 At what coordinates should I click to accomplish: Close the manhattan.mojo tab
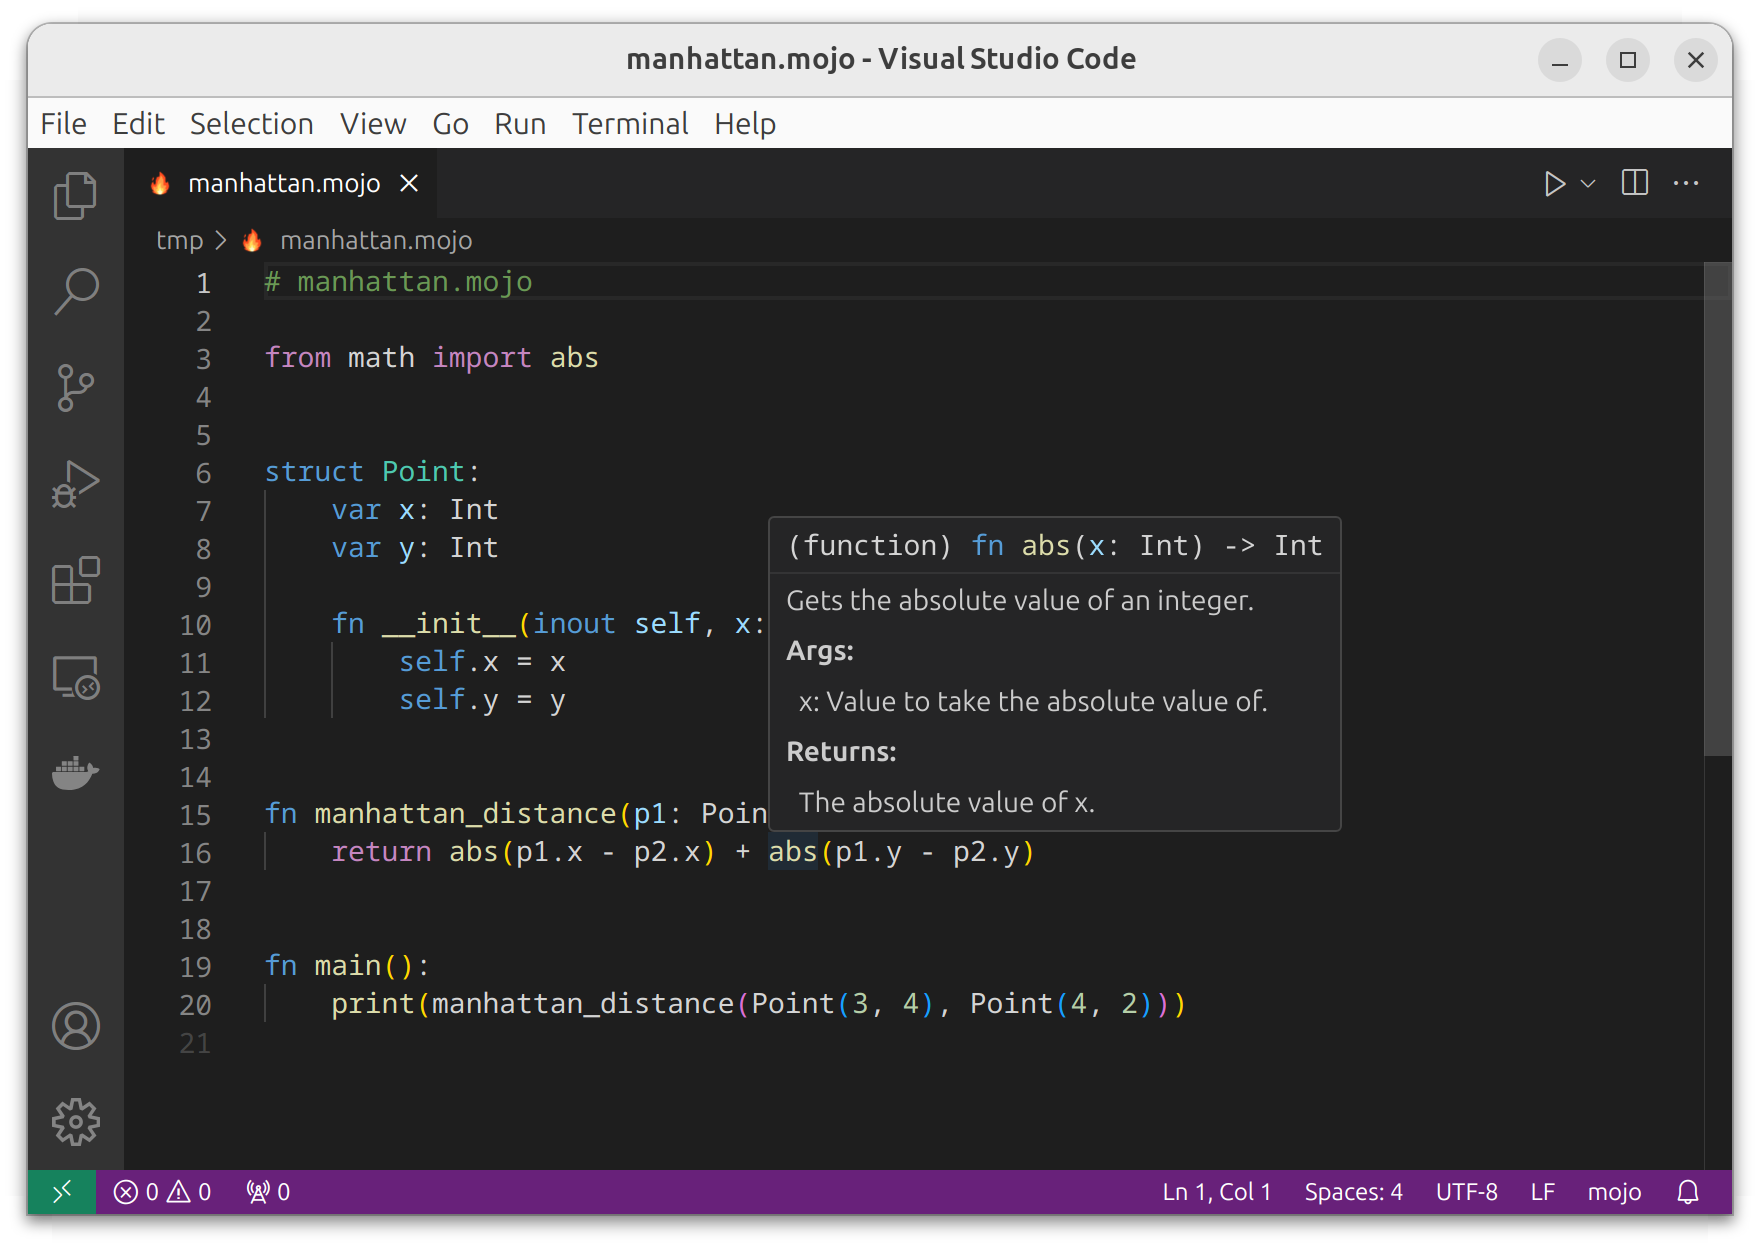pyautogui.click(x=409, y=183)
